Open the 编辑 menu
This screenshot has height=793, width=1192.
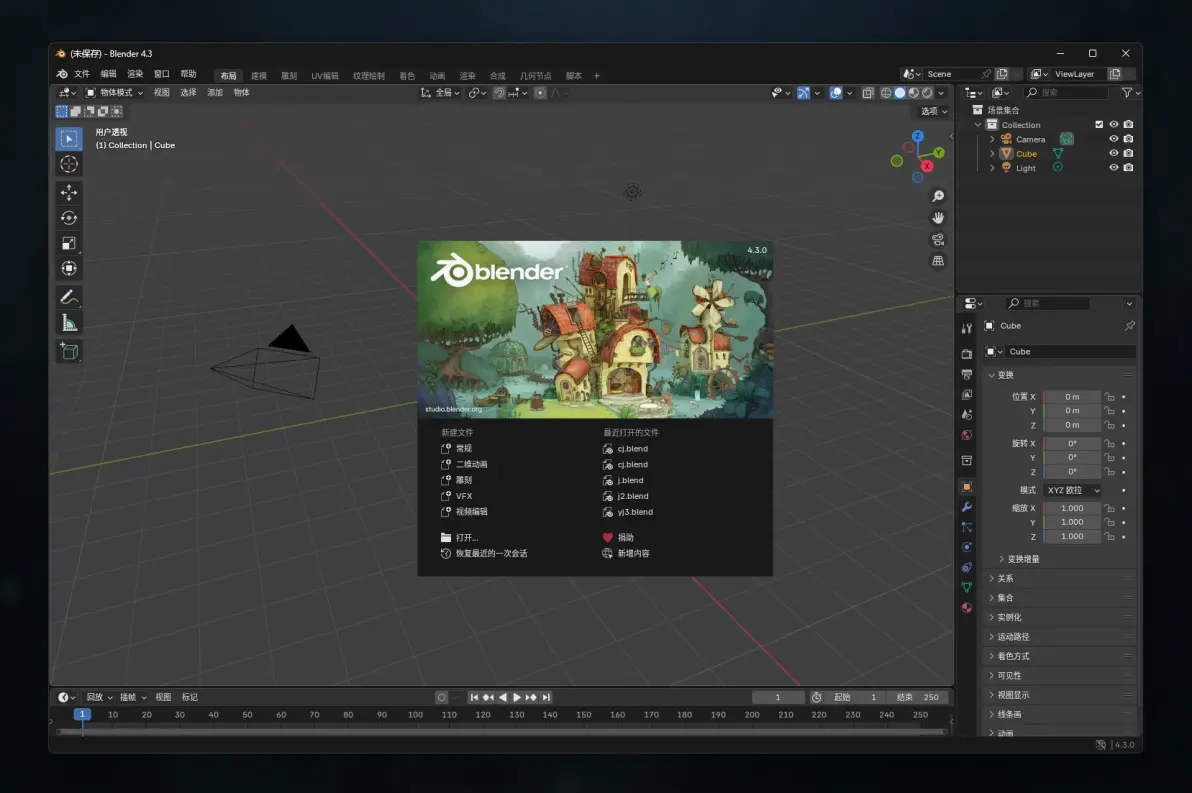click(x=109, y=74)
